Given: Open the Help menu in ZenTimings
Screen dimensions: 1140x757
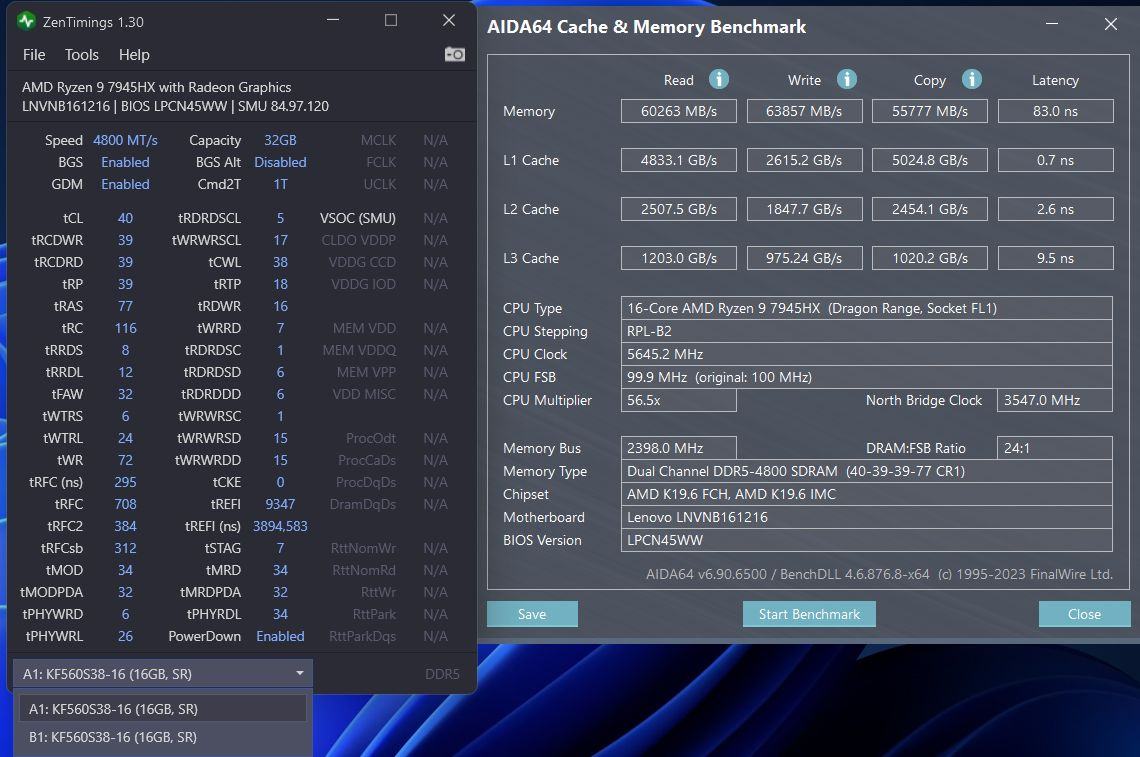Looking at the screenshot, I should click(134, 55).
